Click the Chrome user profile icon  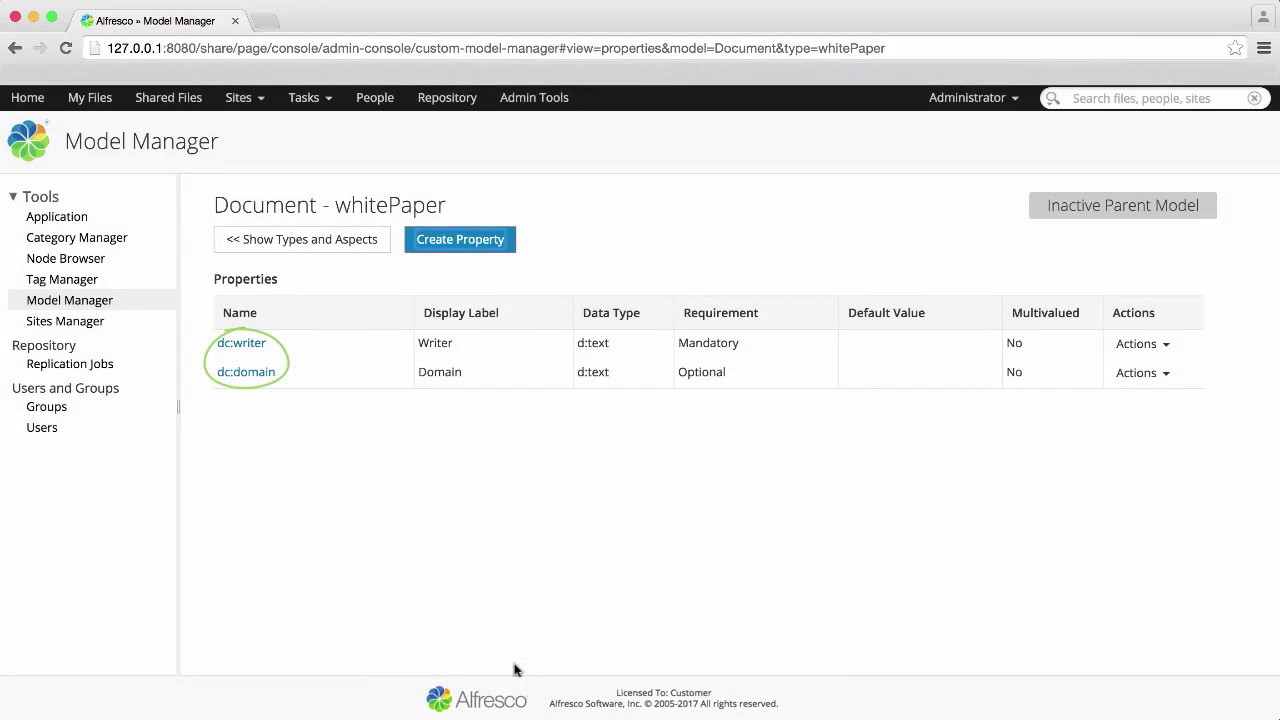coord(1263,17)
